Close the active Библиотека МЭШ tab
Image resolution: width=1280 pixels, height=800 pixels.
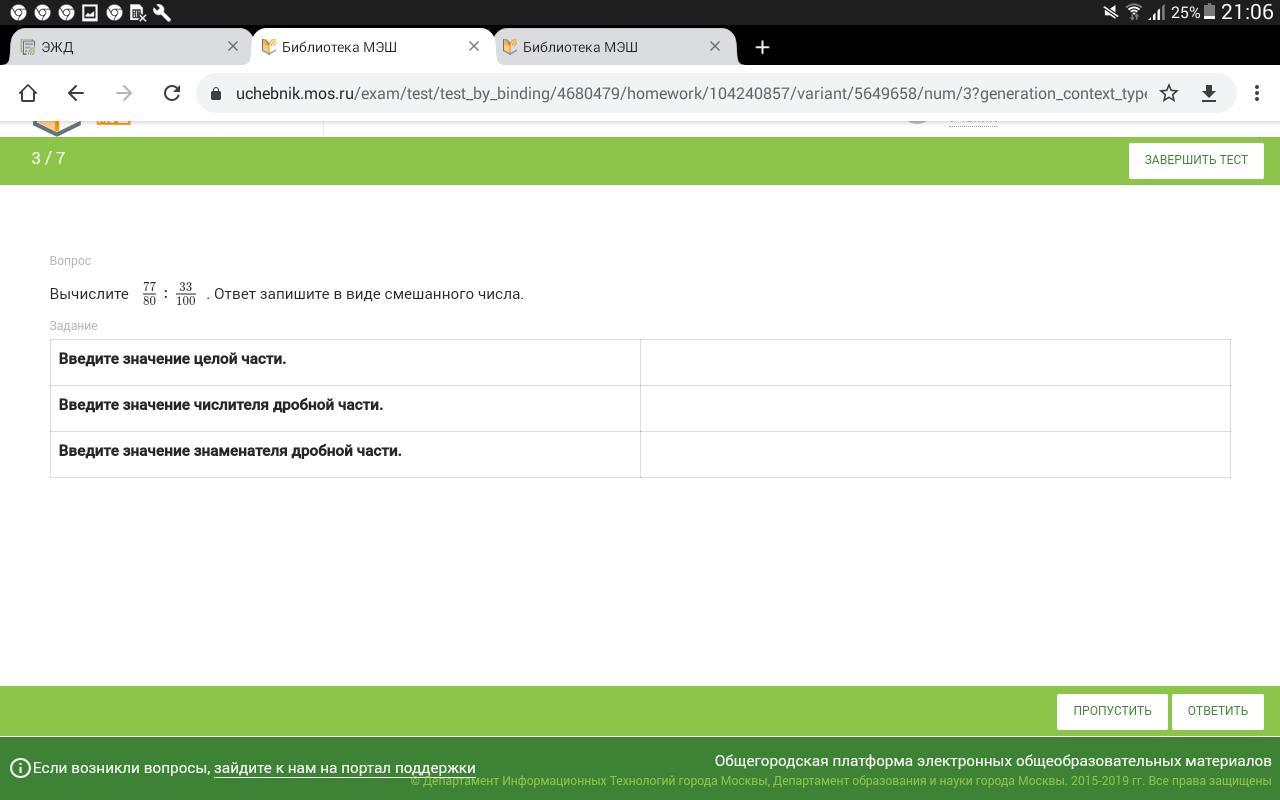(x=474, y=47)
